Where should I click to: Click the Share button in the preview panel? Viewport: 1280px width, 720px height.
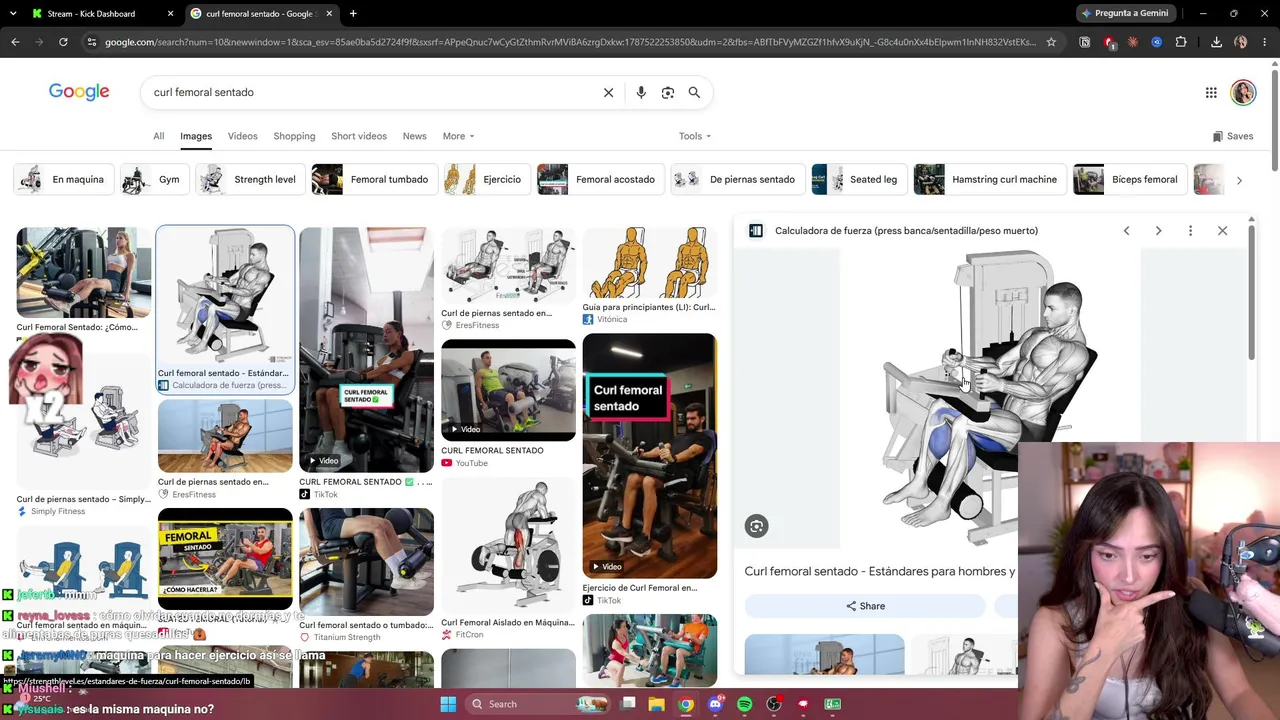[x=865, y=606]
